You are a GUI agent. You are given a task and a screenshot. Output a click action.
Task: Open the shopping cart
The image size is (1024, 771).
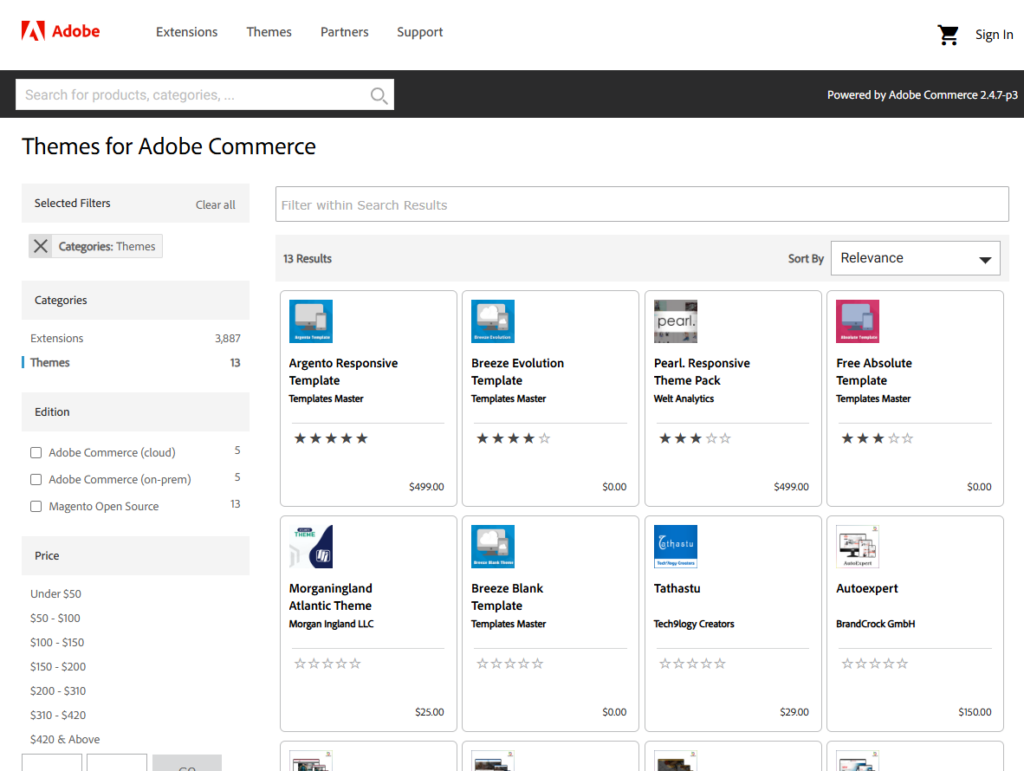(x=948, y=35)
